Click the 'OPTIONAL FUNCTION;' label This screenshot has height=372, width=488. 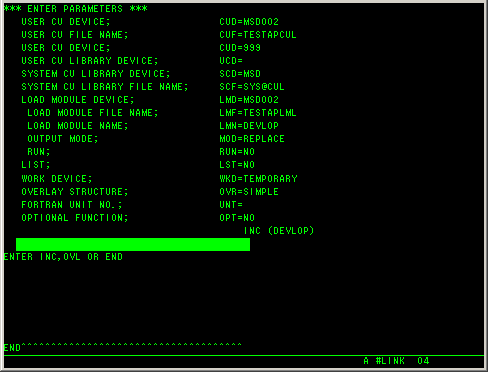click(x=75, y=218)
